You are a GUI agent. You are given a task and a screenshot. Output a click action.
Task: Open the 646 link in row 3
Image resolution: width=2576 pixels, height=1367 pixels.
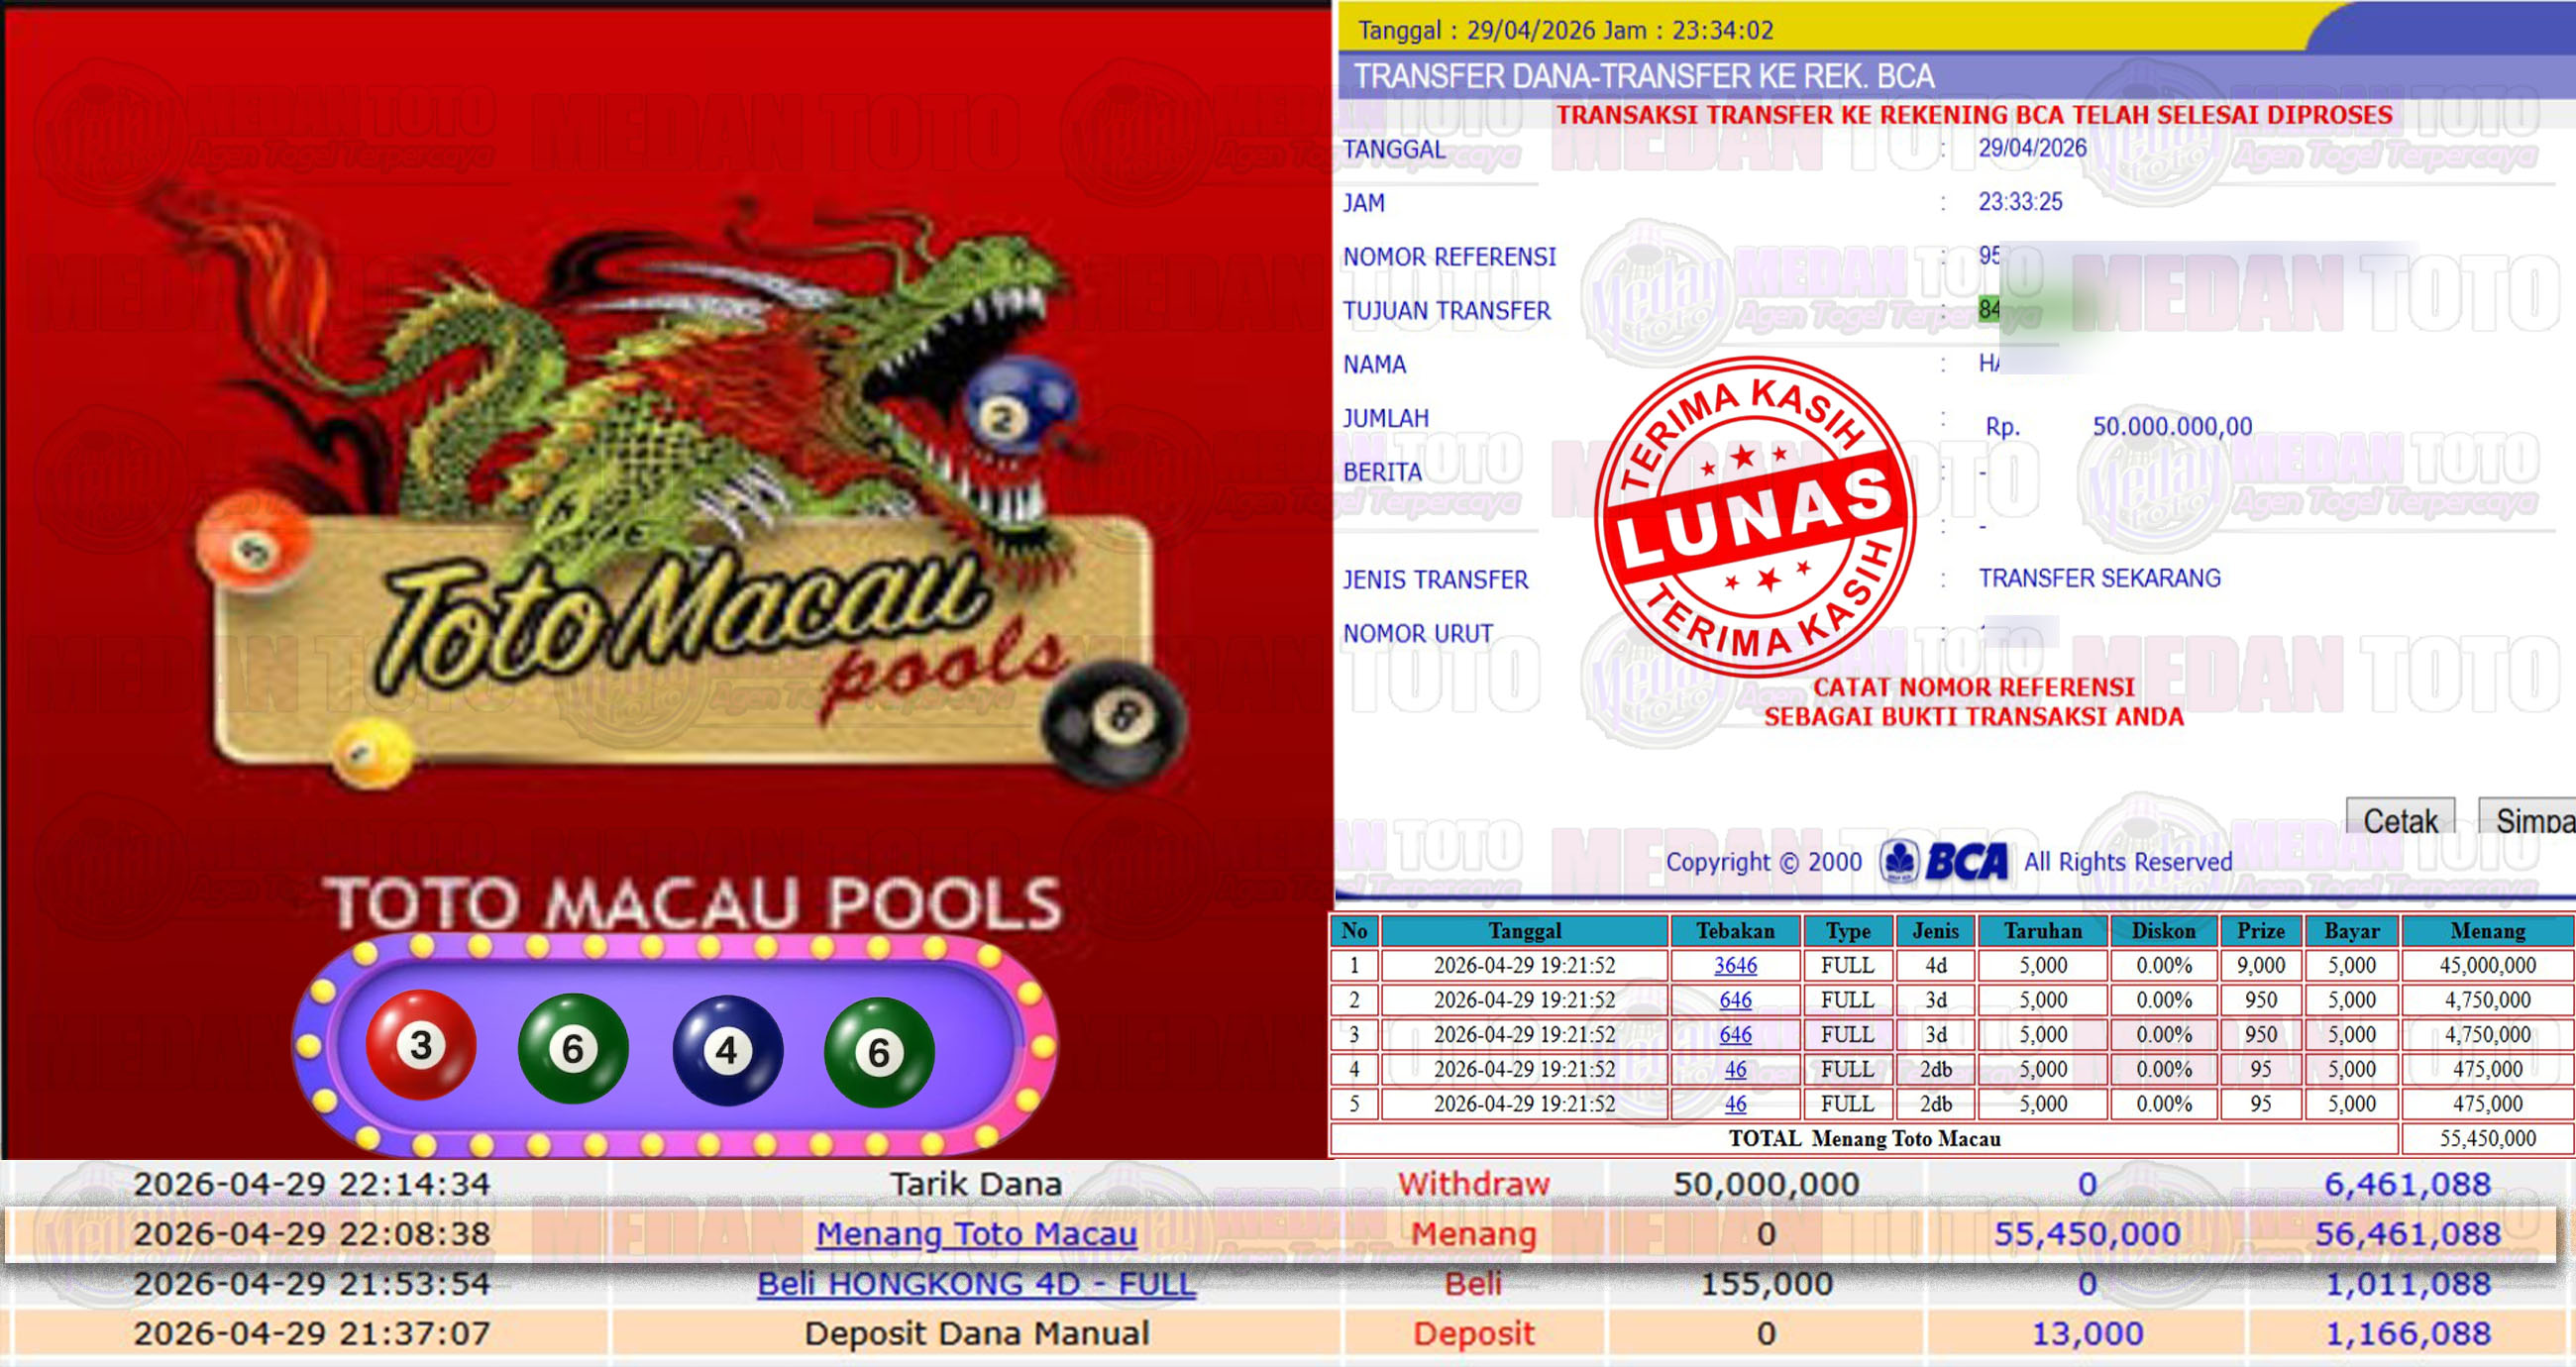[1735, 1034]
